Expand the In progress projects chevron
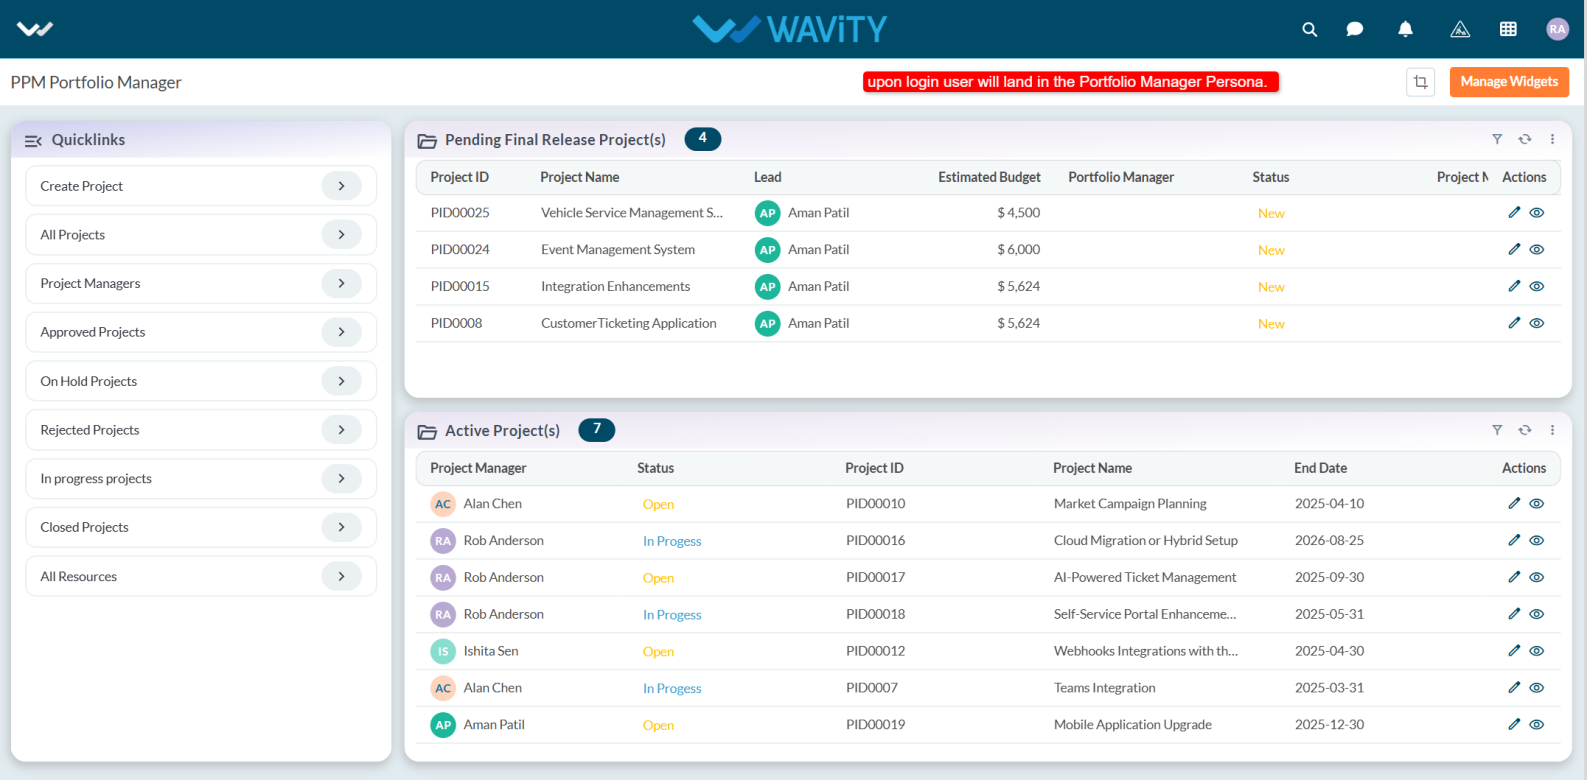 [341, 478]
